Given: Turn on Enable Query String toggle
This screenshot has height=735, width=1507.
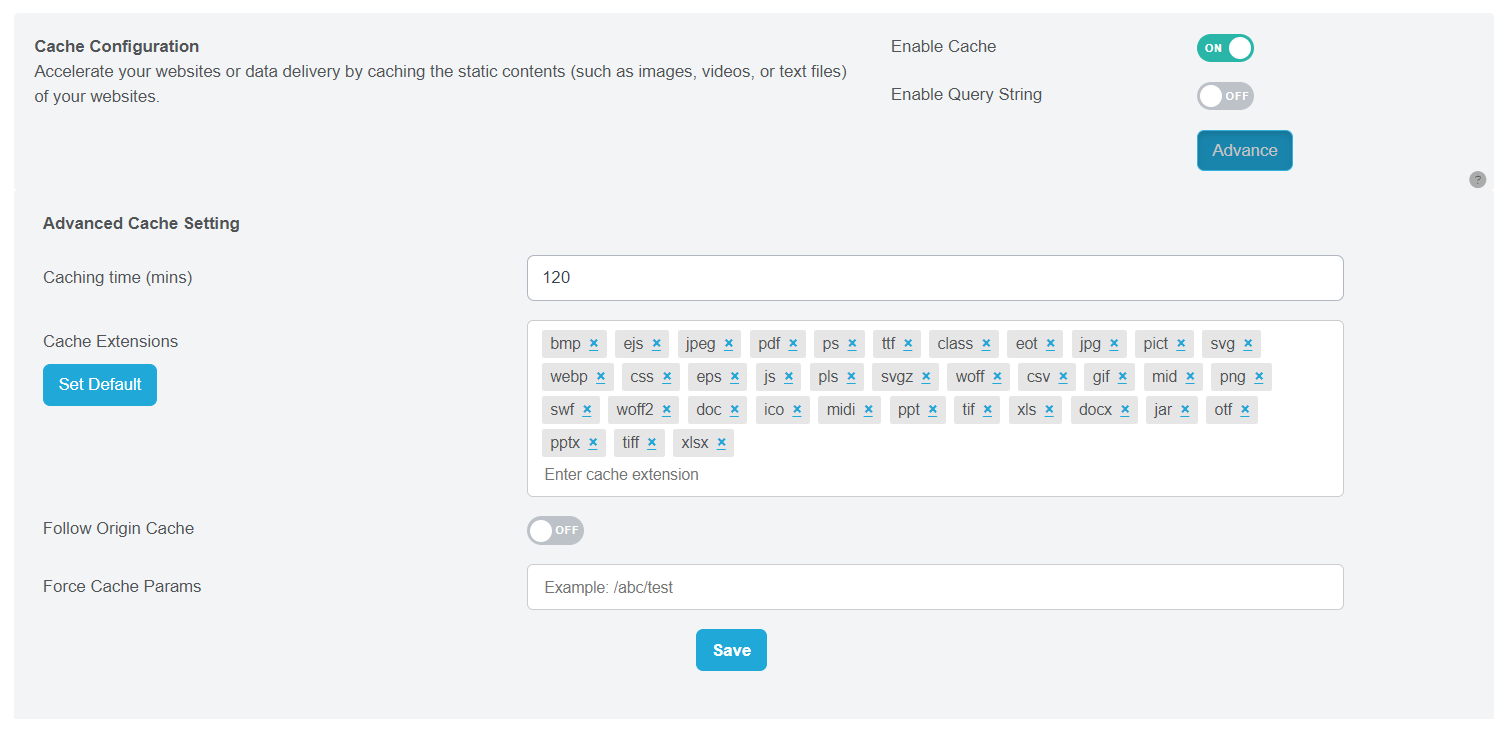Looking at the screenshot, I should [1224, 96].
